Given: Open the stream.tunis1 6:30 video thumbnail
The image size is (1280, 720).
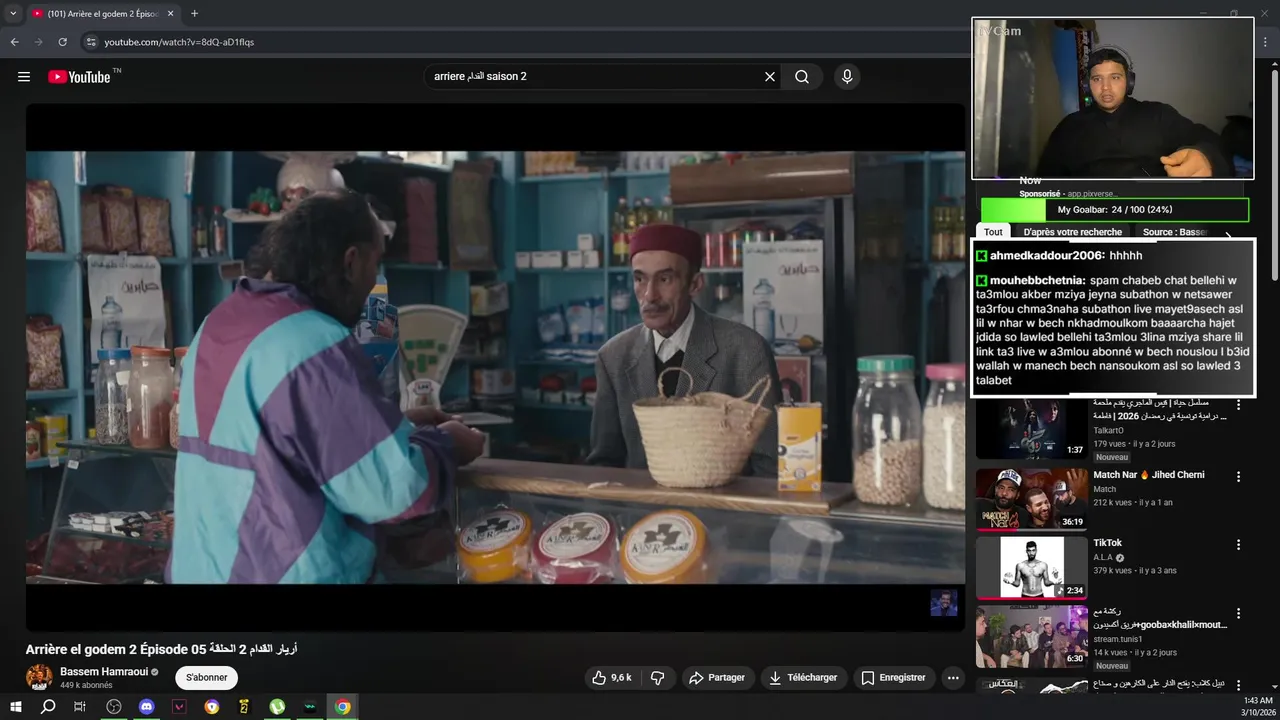Looking at the screenshot, I should [1031, 636].
